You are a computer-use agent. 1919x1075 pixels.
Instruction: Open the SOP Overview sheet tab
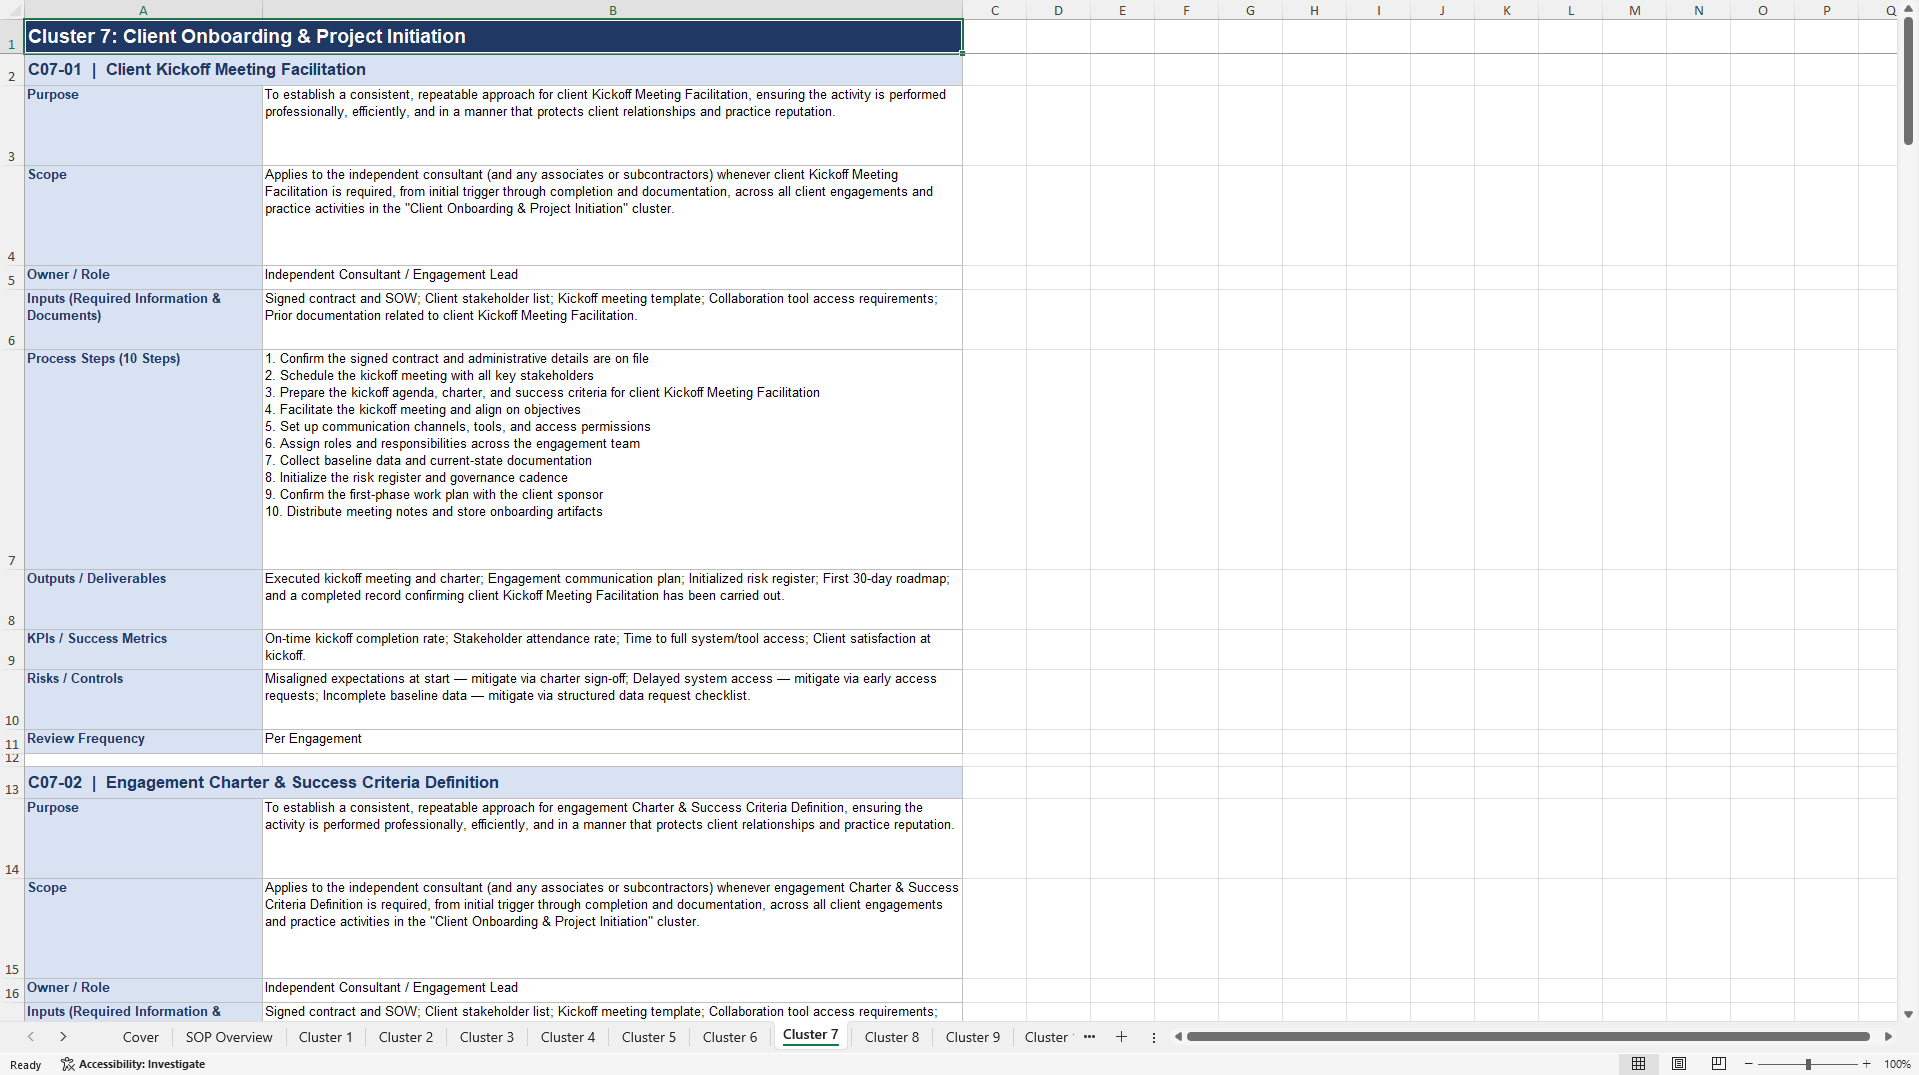coord(229,1037)
